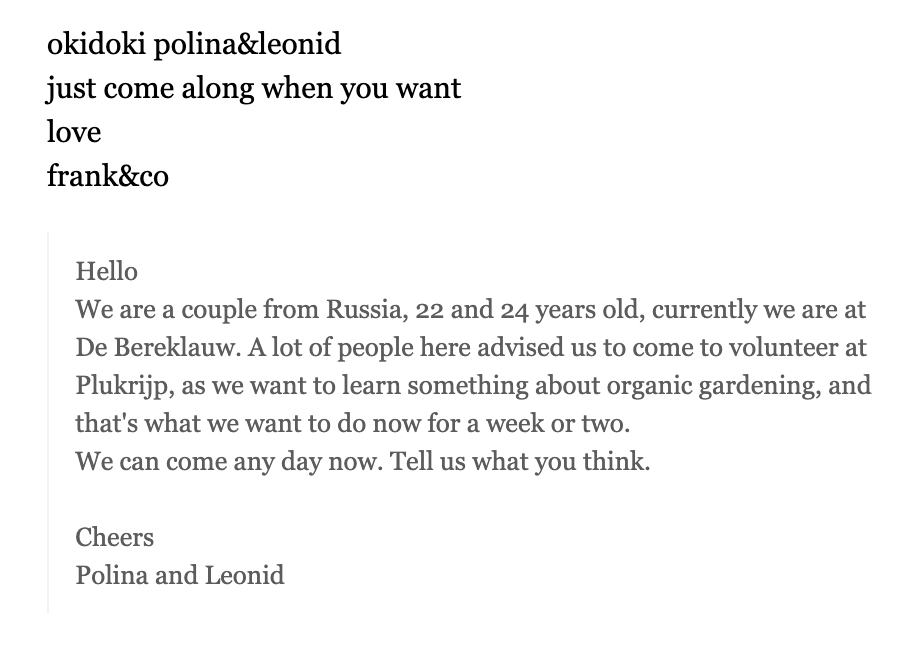Click 'Cheers' in the quoted message
Viewport: 910px width, 650px height.
pyautogui.click(x=114, y=537)
